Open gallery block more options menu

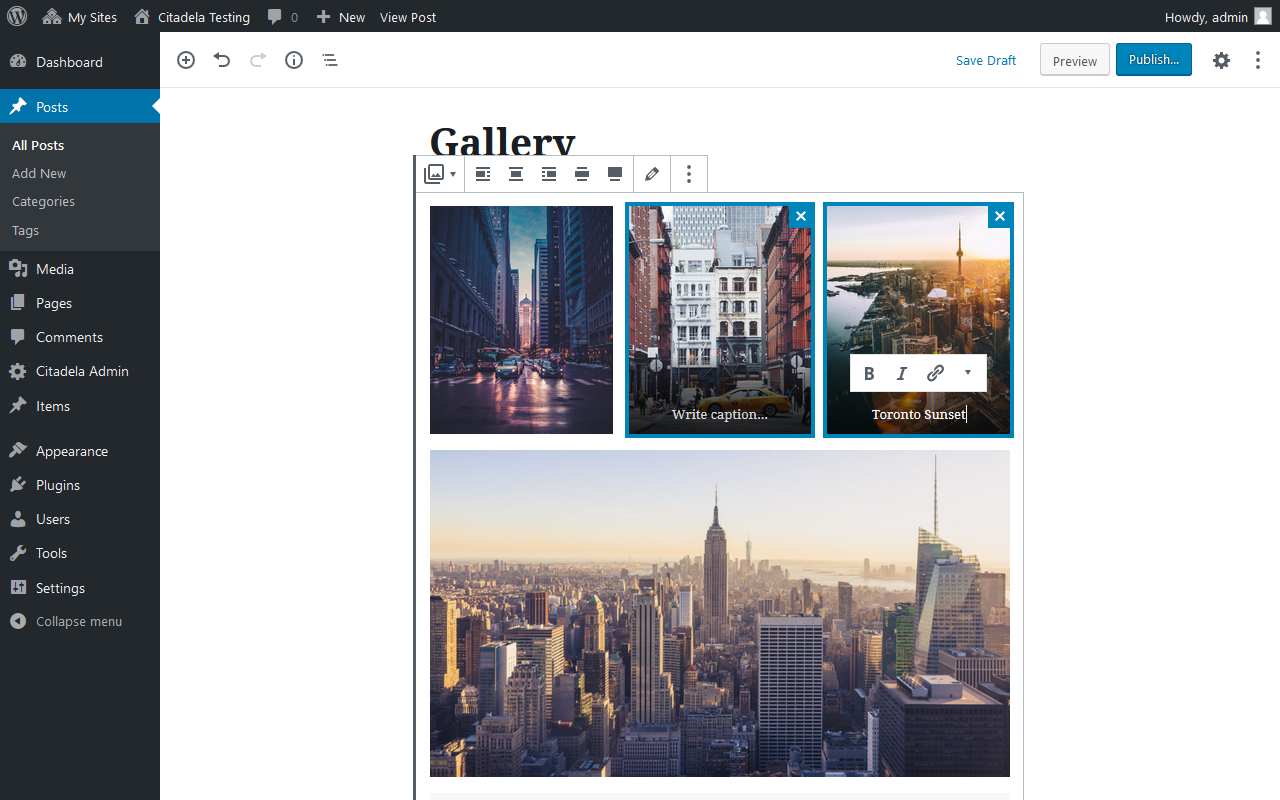tap(689, 174)
